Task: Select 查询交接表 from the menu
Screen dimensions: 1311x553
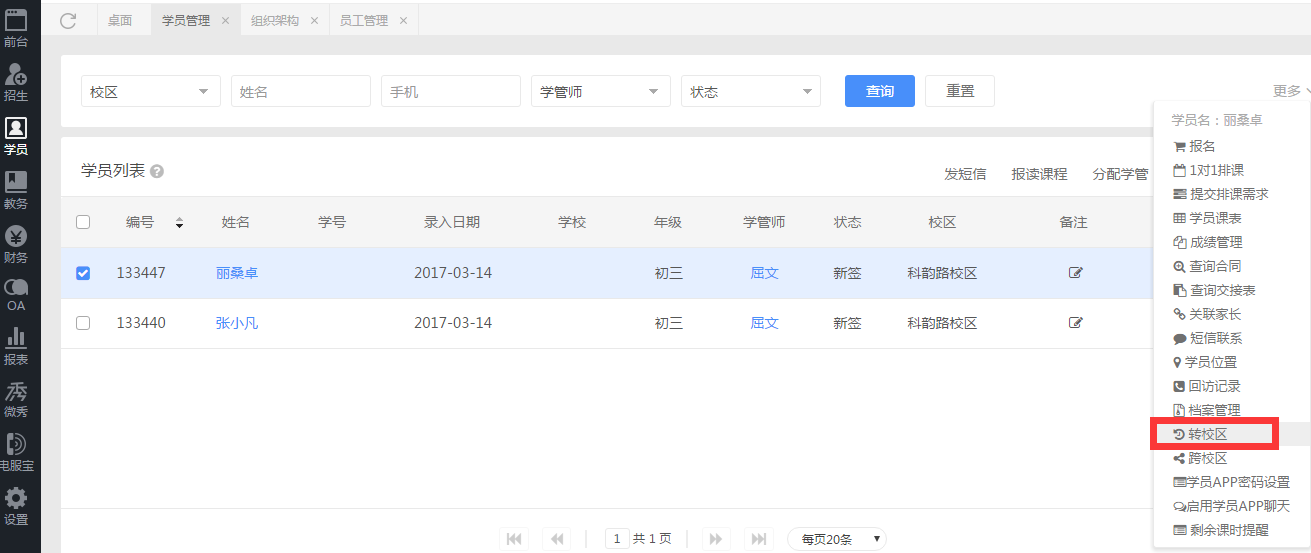Action: (x=1214, y=290)
